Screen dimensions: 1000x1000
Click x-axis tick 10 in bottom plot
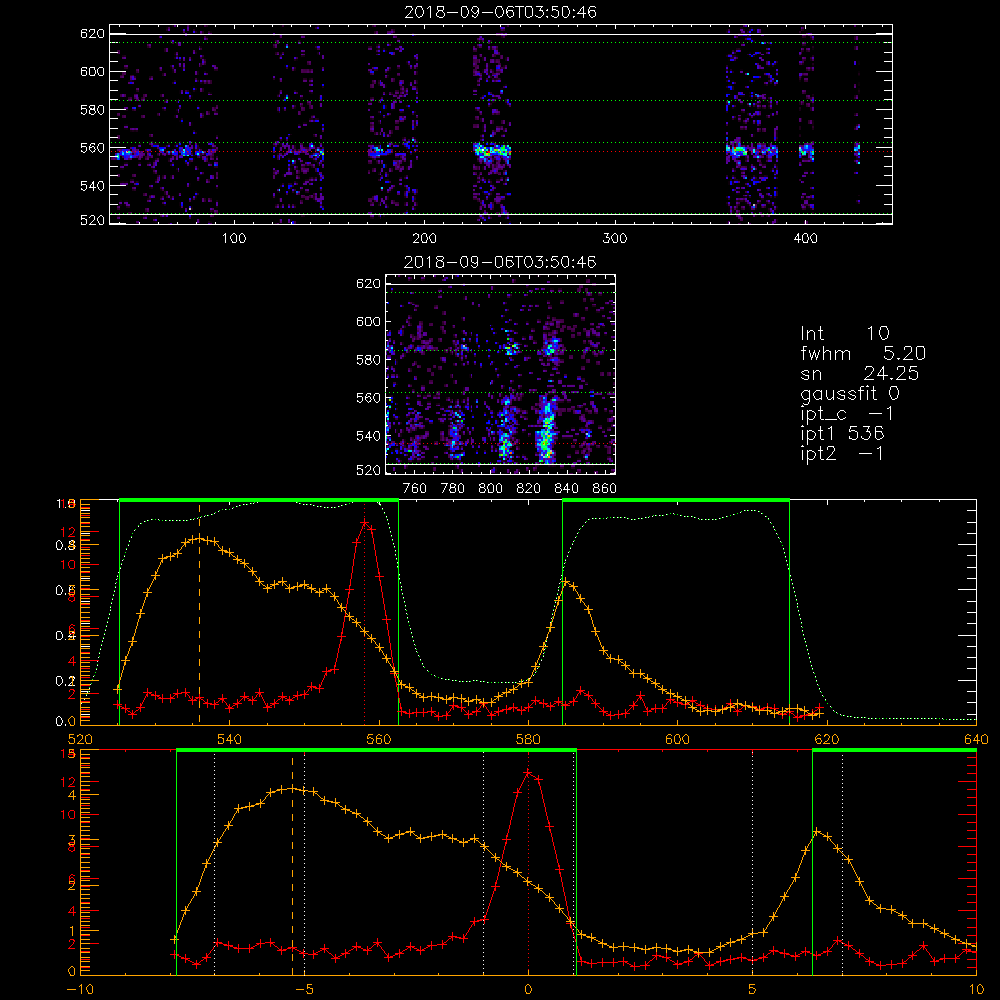coord(976,990)
